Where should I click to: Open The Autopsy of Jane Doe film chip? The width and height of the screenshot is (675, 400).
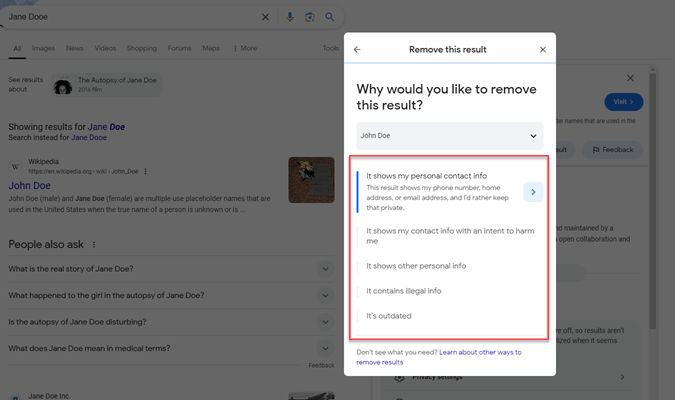pos(106,85)
